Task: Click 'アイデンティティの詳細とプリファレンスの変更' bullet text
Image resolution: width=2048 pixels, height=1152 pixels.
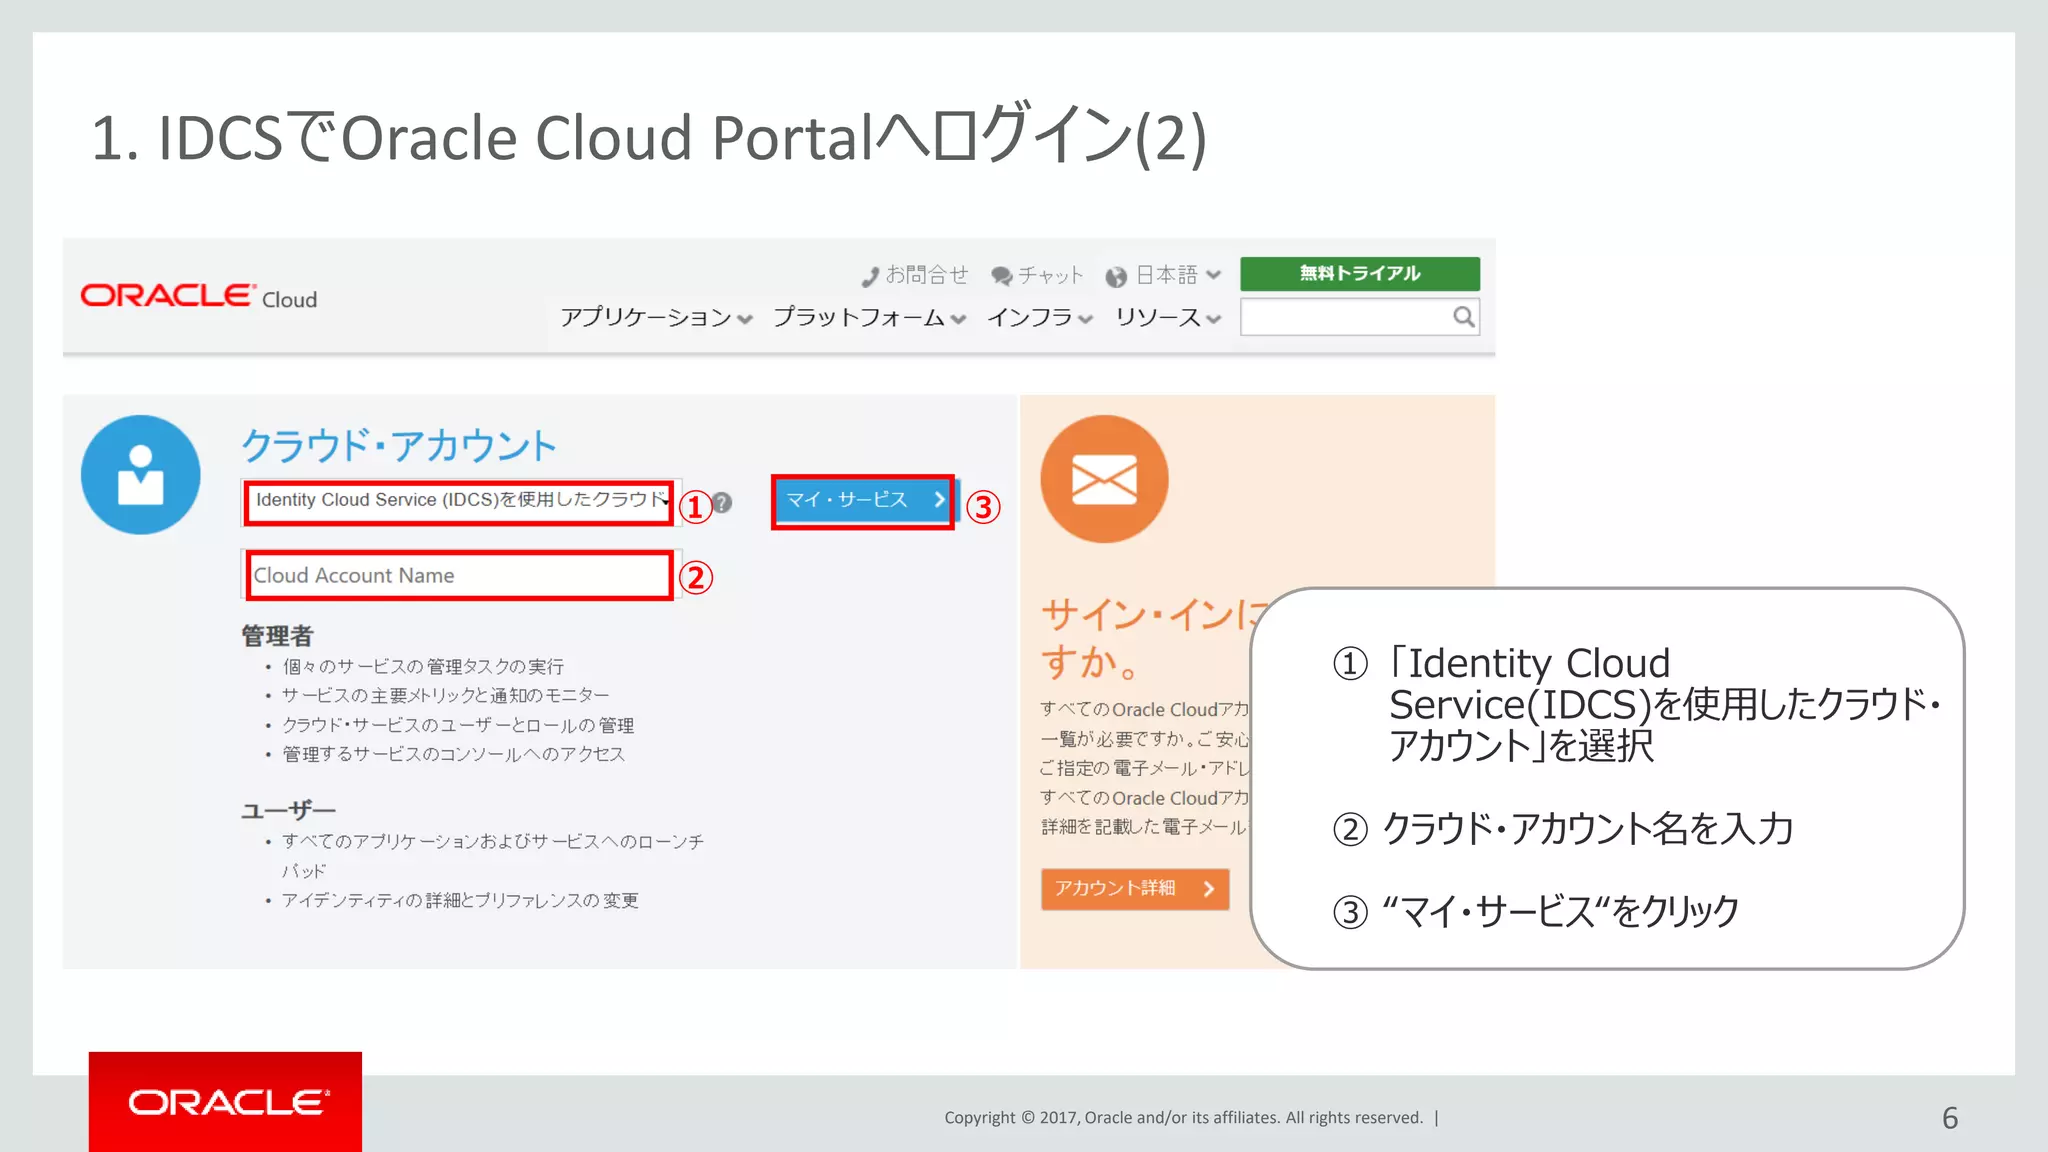Action: 460,900
